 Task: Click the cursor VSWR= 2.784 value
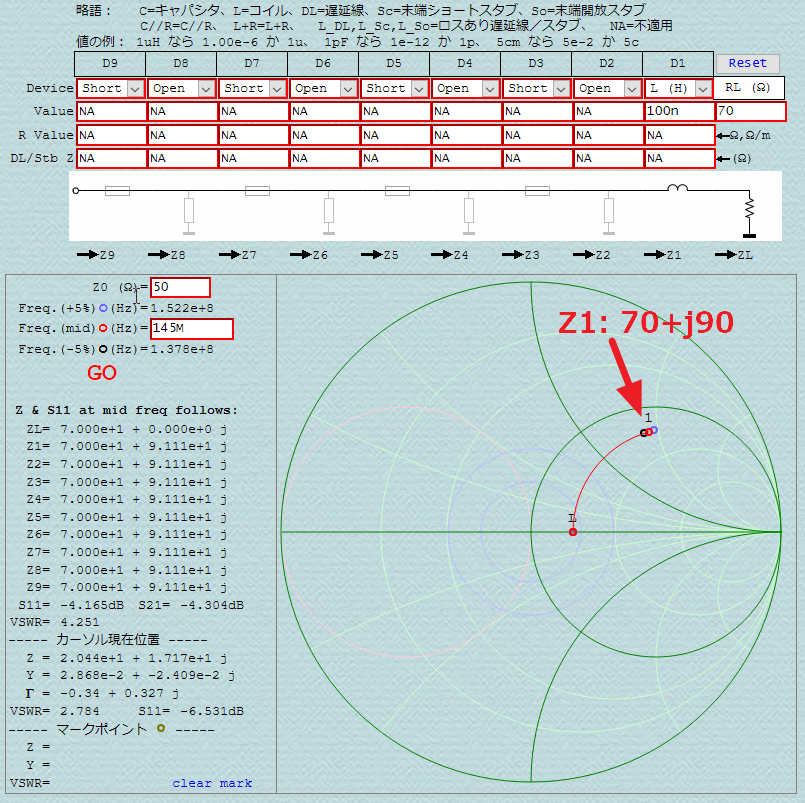tap(54, 712)
